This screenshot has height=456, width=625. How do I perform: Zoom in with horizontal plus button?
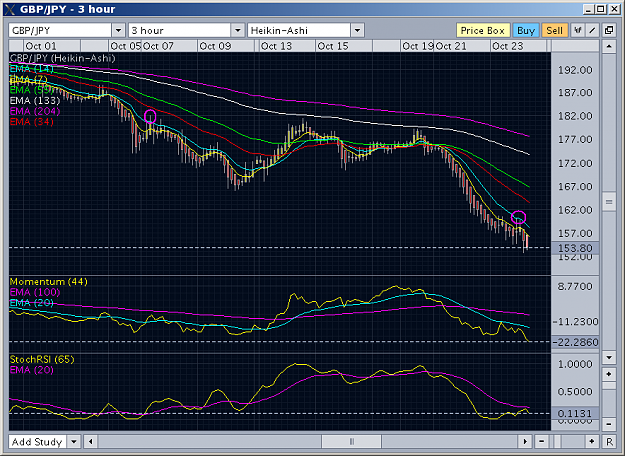(x=592, y=442)
